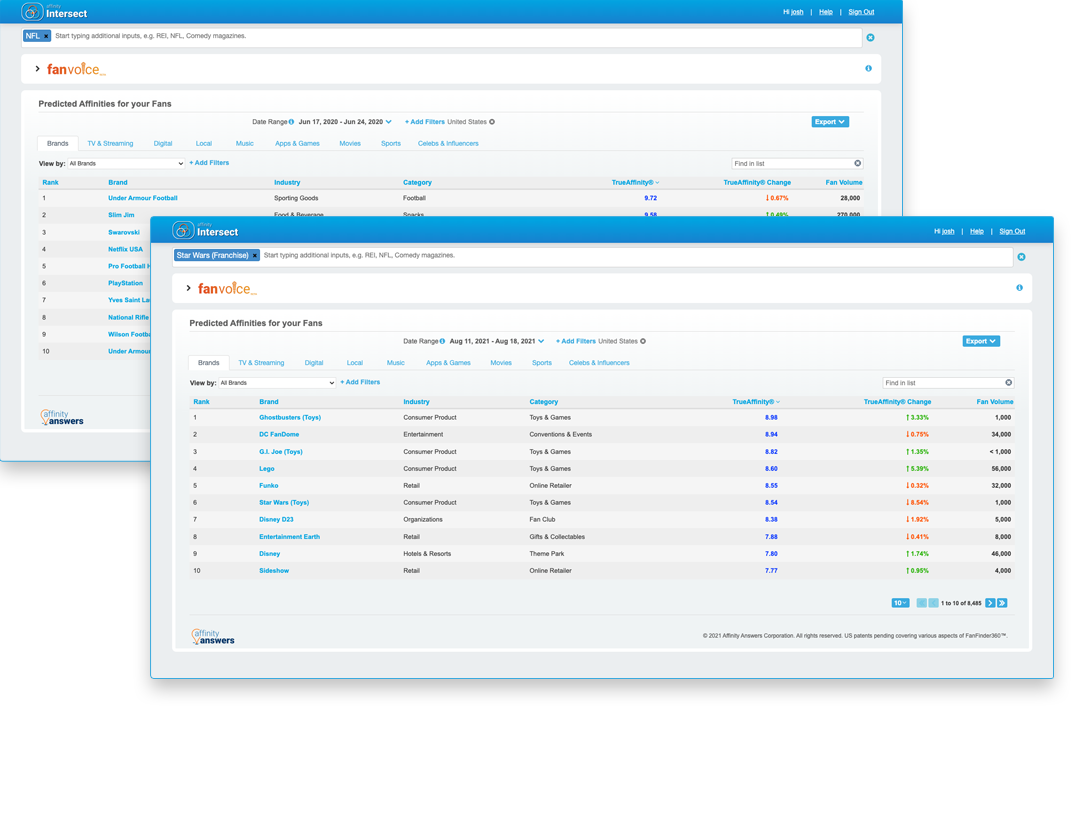Sort by TrueAffinity Change column in front window
The image size is (1088, 838).
point(897,402)
